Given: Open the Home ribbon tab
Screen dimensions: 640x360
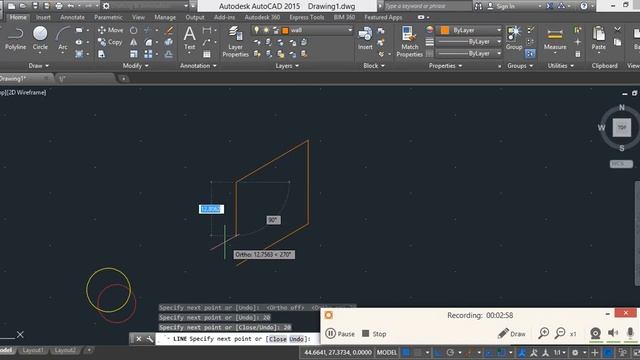Looking at the screenshot, I should [x=18, y=17].
